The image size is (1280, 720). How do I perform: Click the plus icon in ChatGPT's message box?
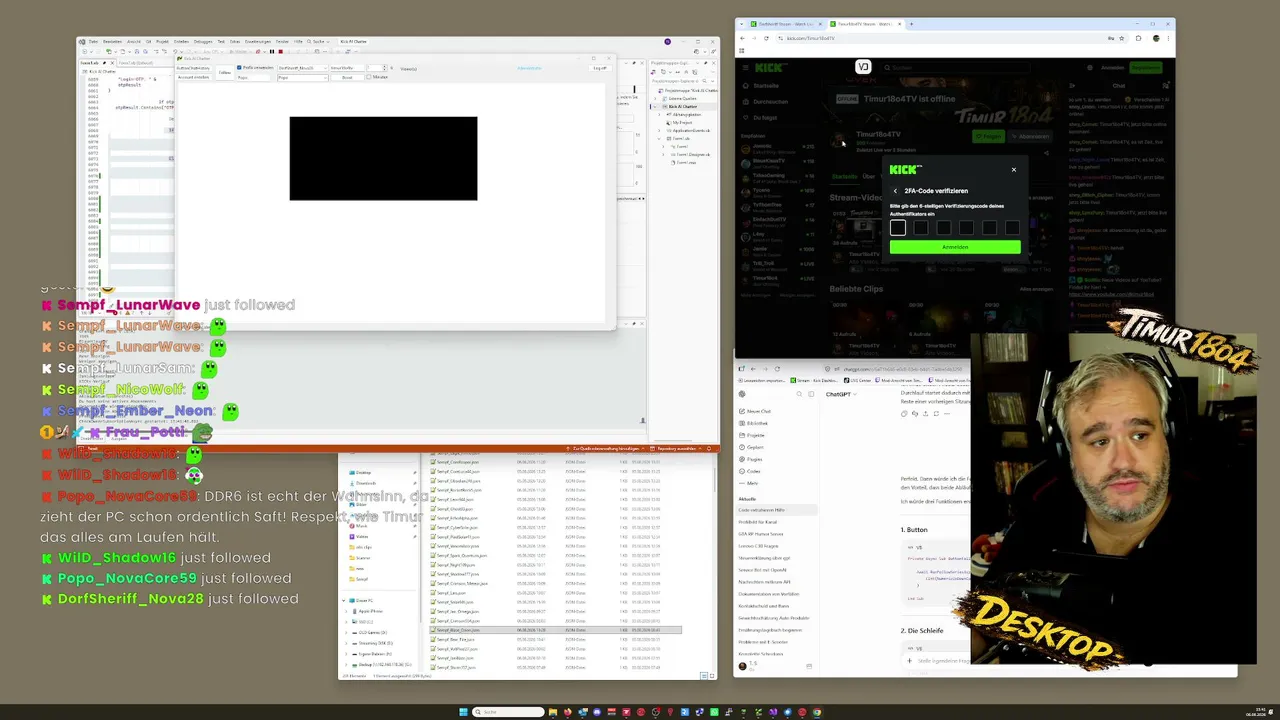click(910, 660)
